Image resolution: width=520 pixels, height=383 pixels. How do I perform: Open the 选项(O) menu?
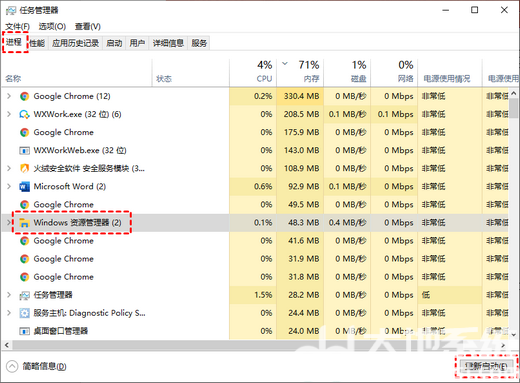click(52, 26)
